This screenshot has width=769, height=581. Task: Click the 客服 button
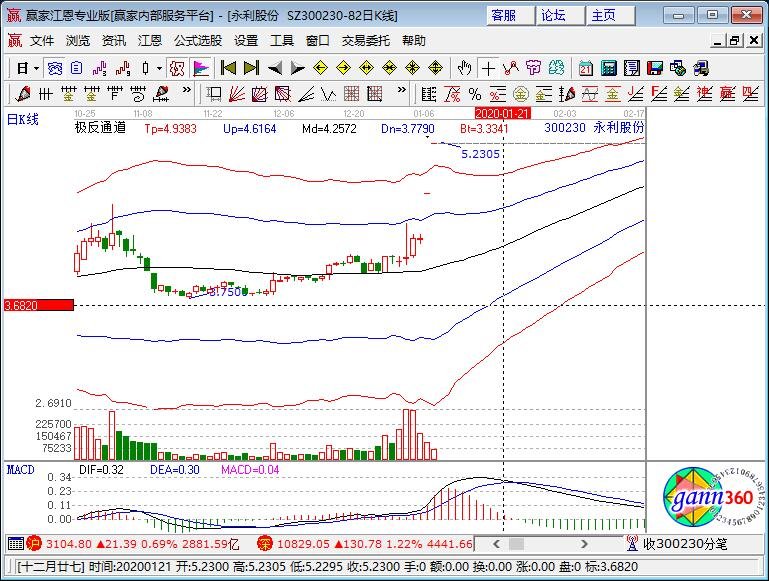point(510,16)
